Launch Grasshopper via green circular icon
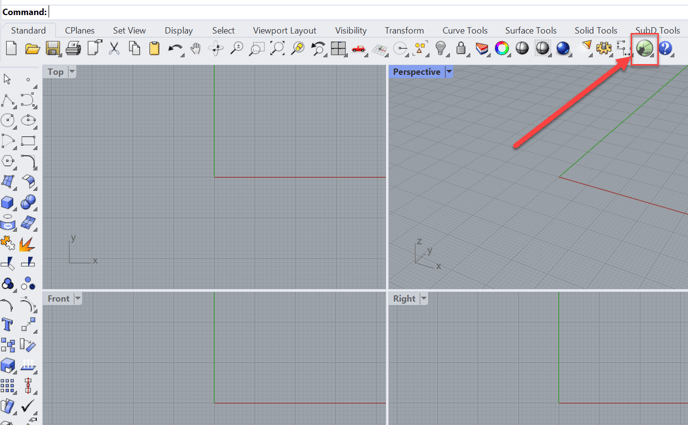The image size is (688, 425). 645,48
